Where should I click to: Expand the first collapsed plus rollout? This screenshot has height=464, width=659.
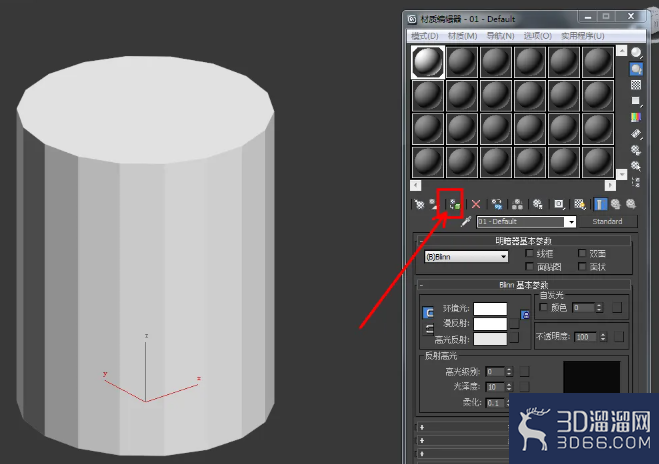point(422,427)
